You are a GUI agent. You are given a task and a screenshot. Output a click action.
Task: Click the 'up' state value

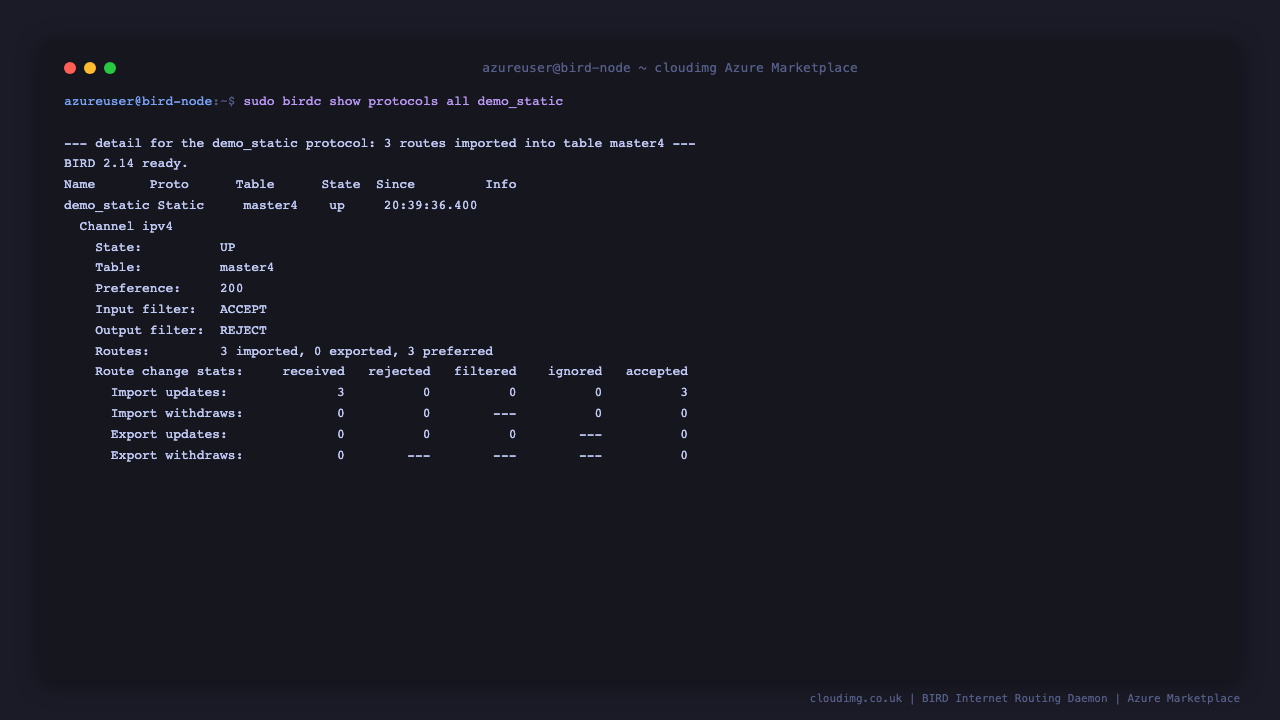[x=337, y=205]
